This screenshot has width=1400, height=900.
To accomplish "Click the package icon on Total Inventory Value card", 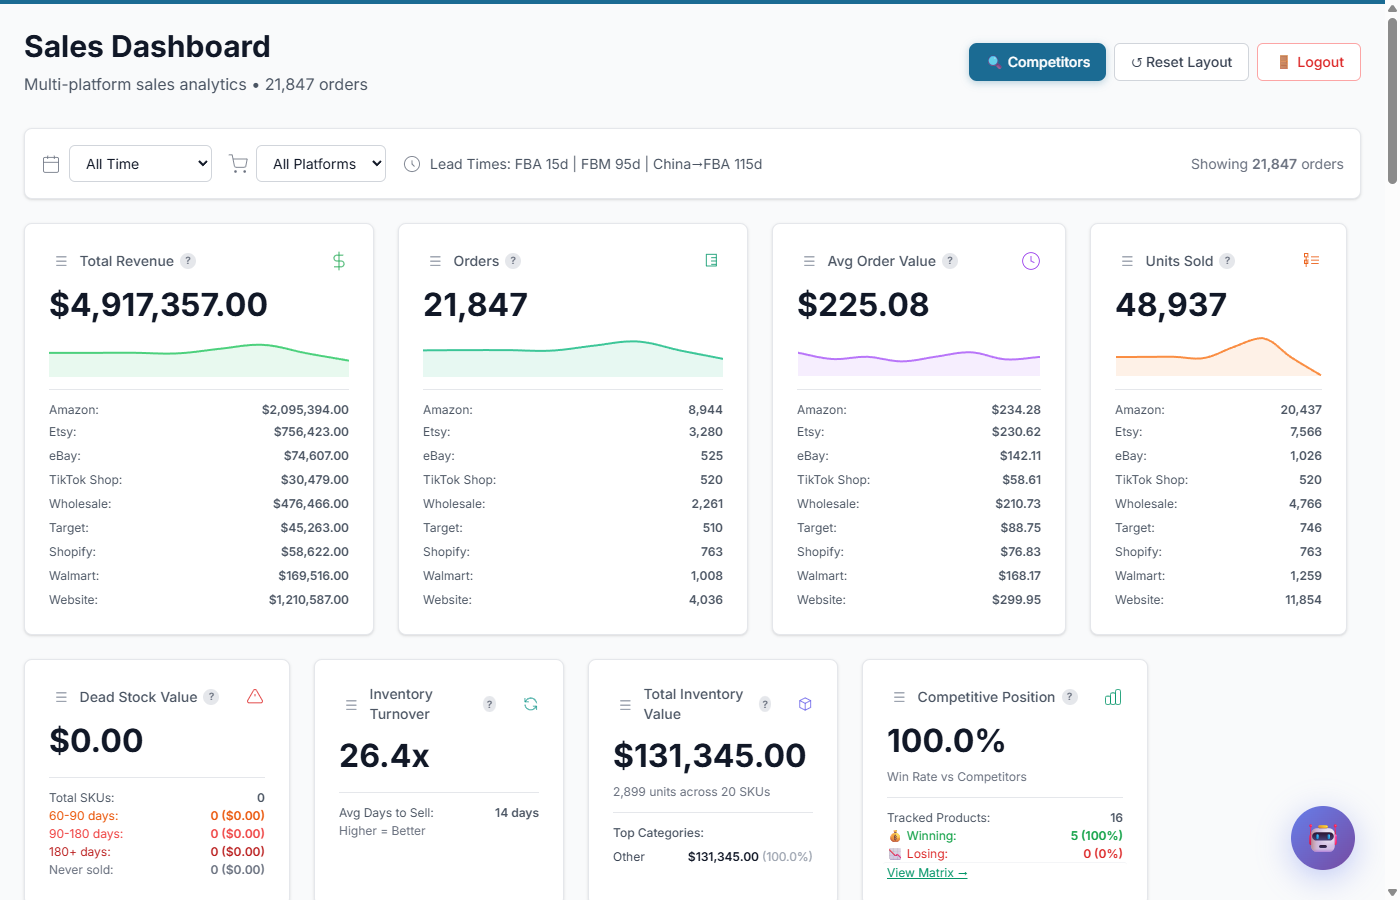I will (805, 703).
